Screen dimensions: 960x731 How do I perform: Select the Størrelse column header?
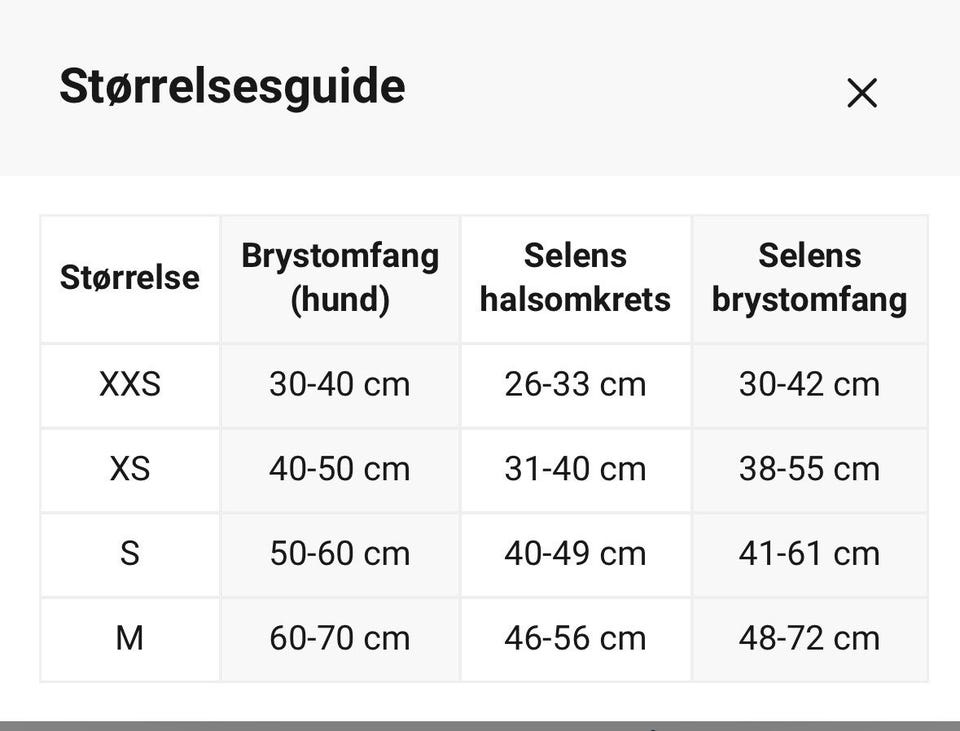[x=130, y=279]
